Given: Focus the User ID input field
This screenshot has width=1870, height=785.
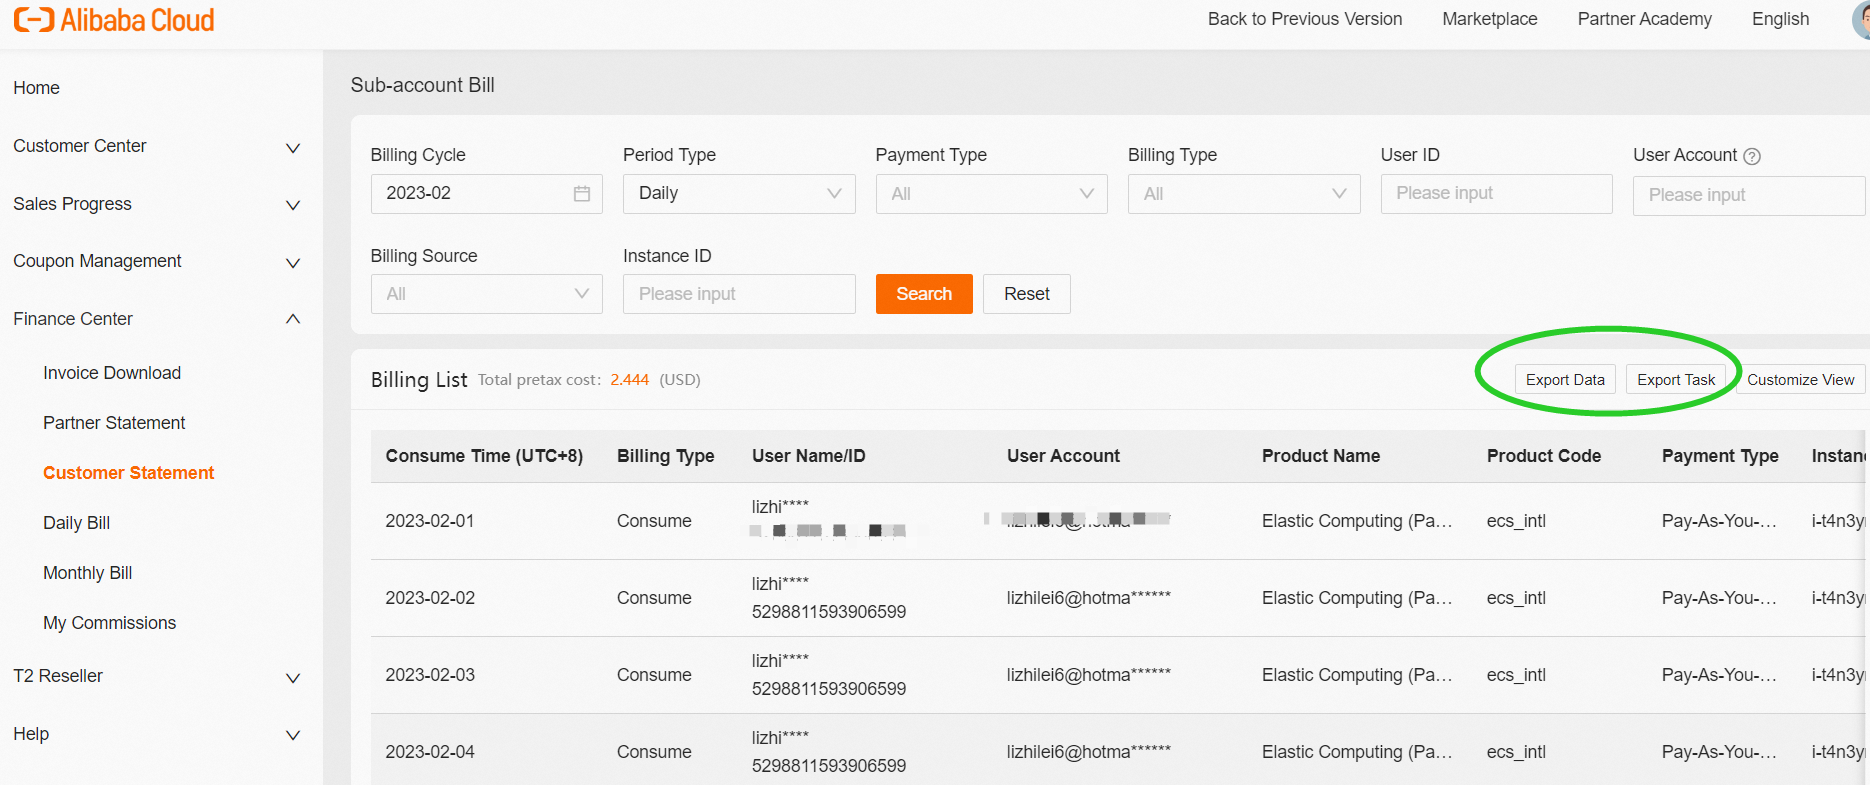Looking at the screenshot, I should point(1497,193).
